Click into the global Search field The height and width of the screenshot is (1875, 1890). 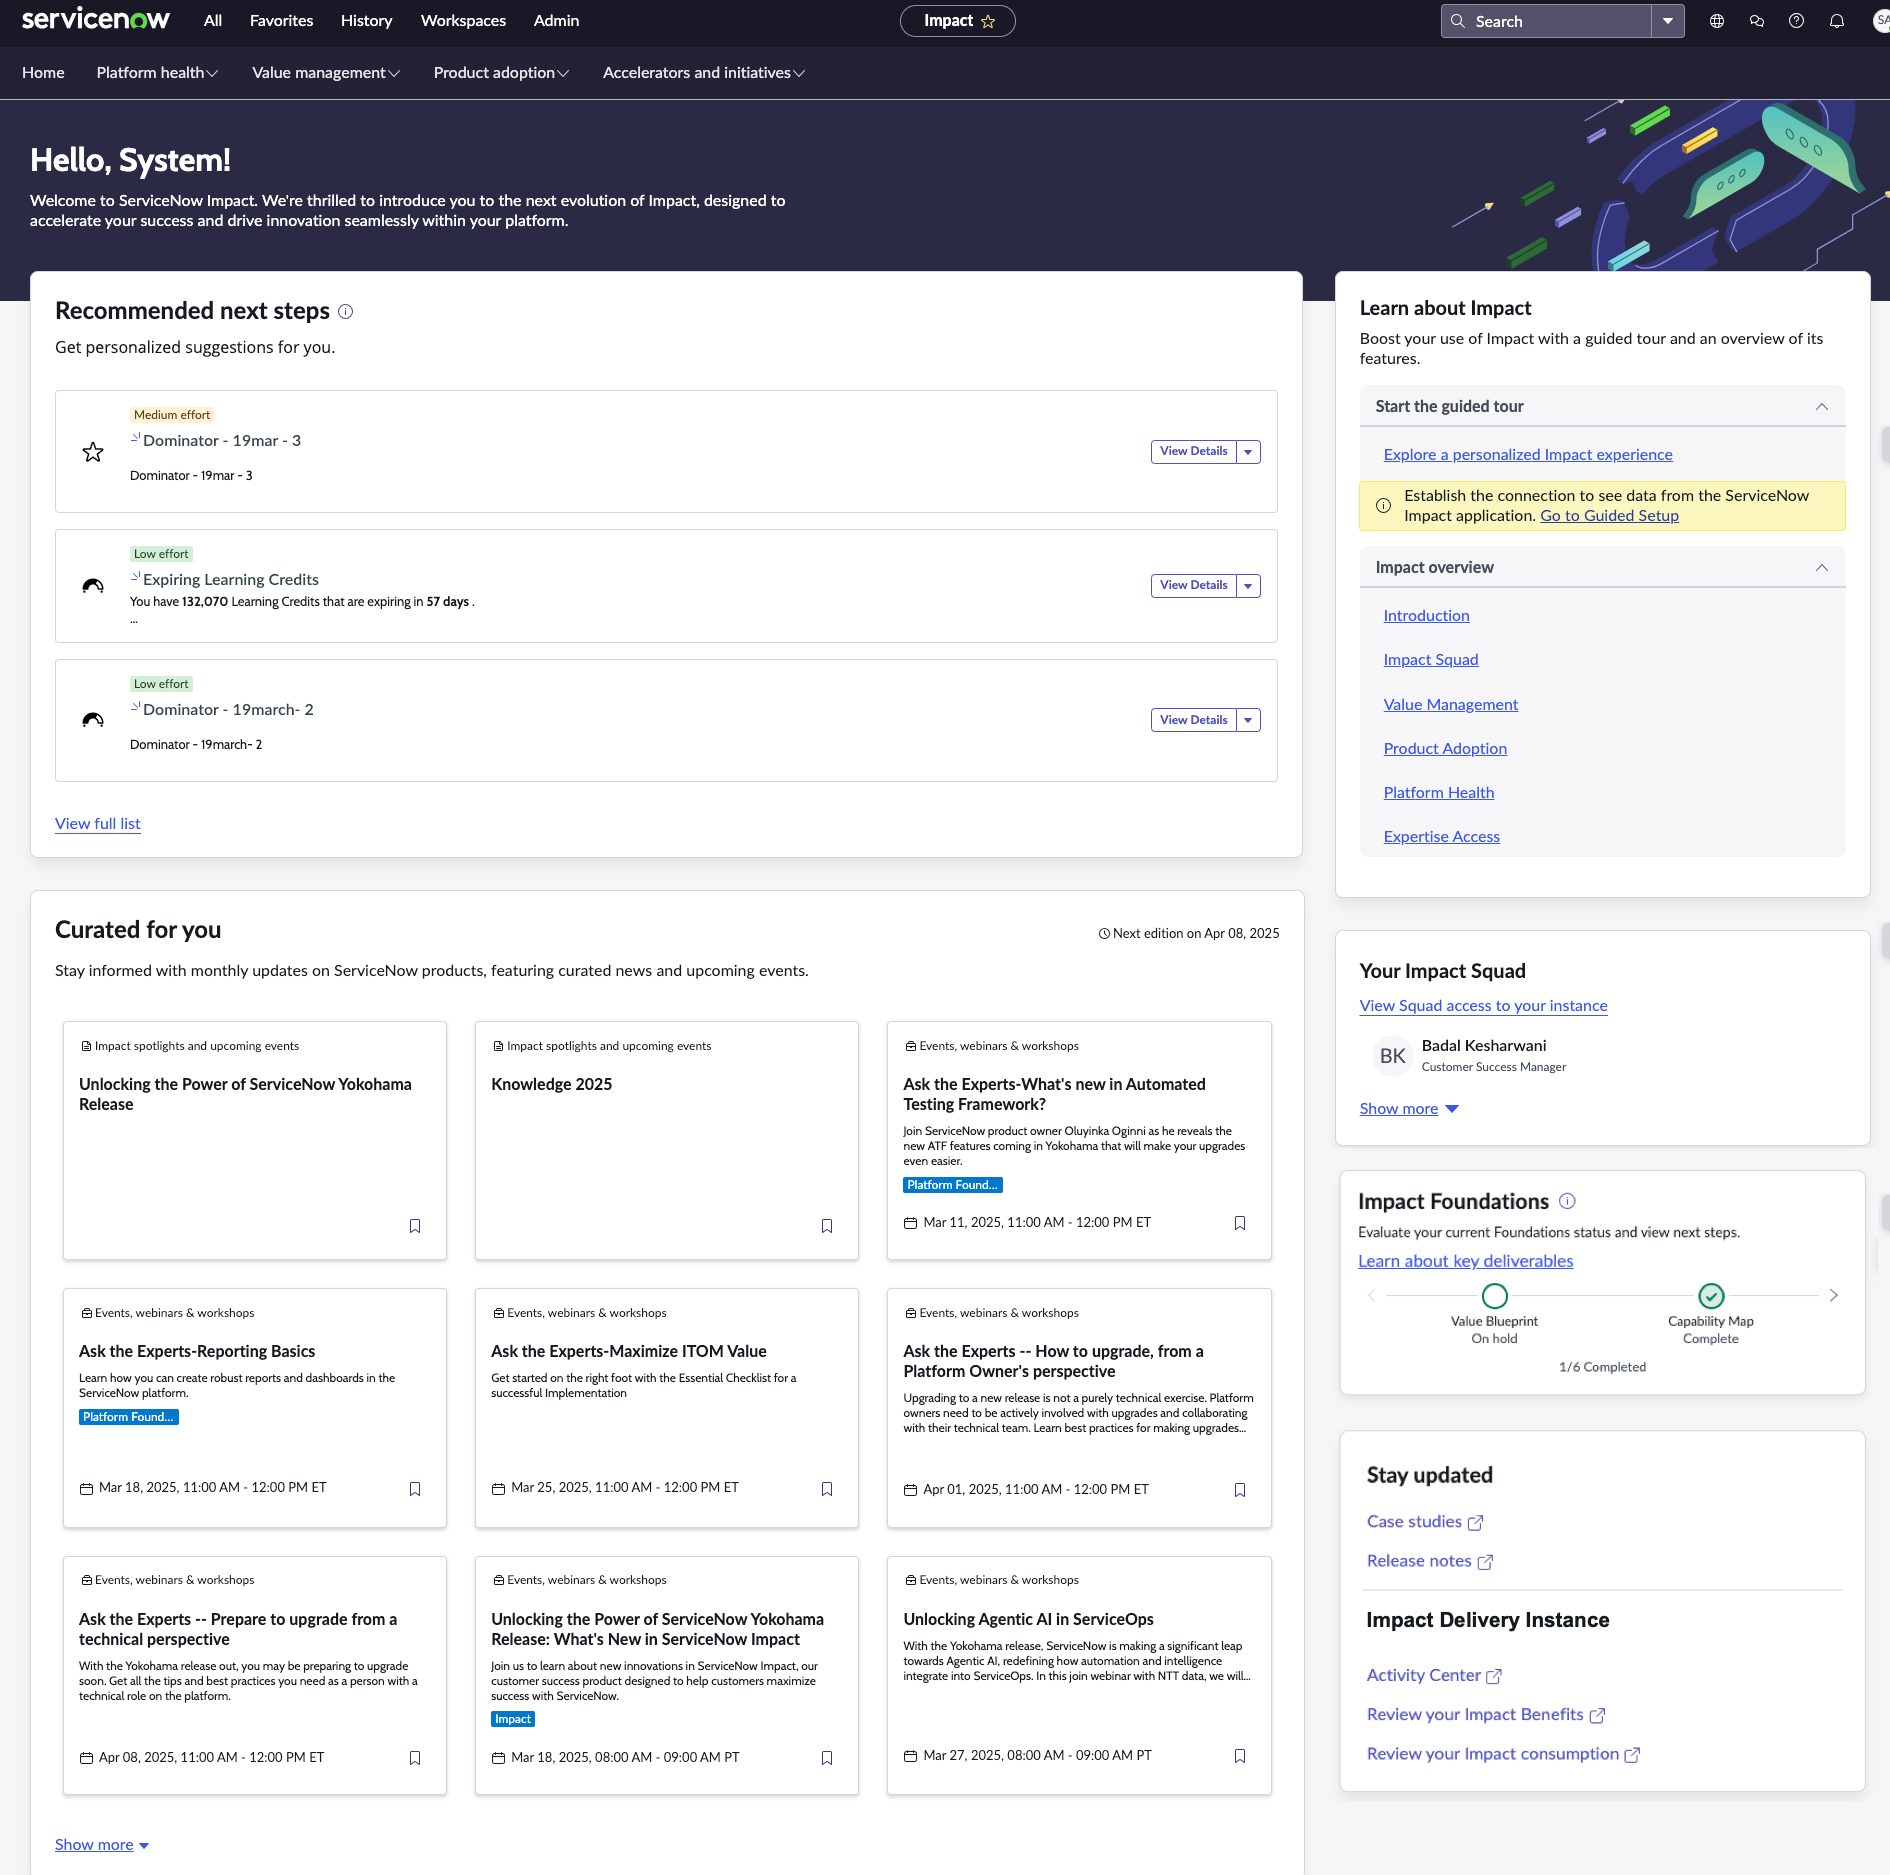1546,21
